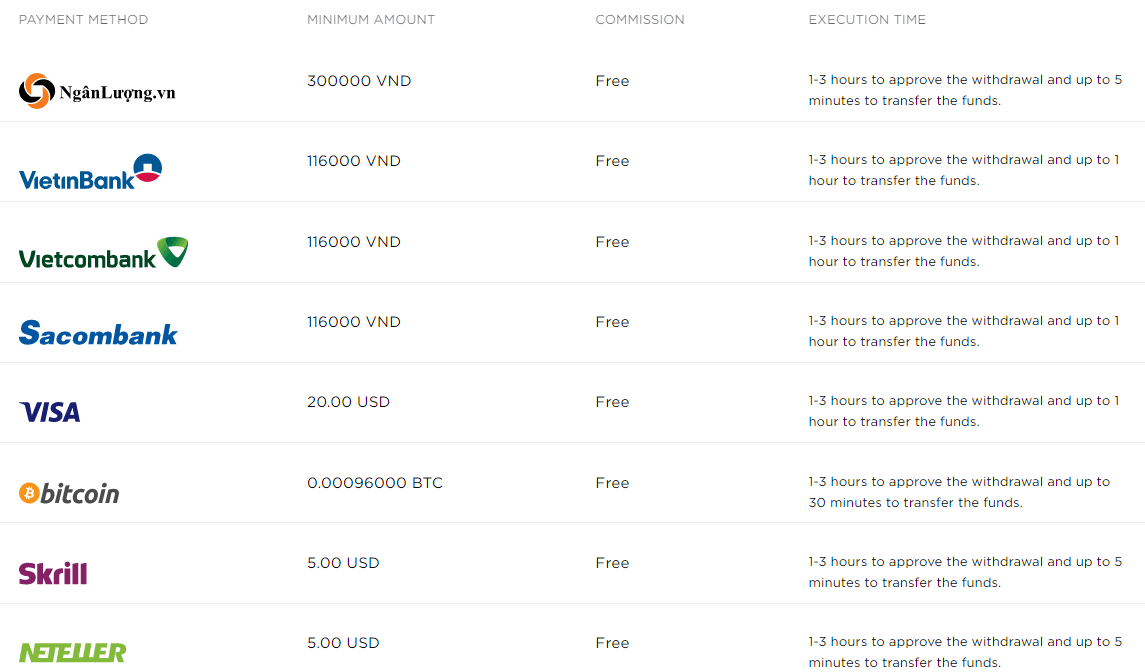This screenshot has height=672, width=1145.
Task: Click the NganLuong execution time description
Action: pyautogui.click(x=965, y=90)
